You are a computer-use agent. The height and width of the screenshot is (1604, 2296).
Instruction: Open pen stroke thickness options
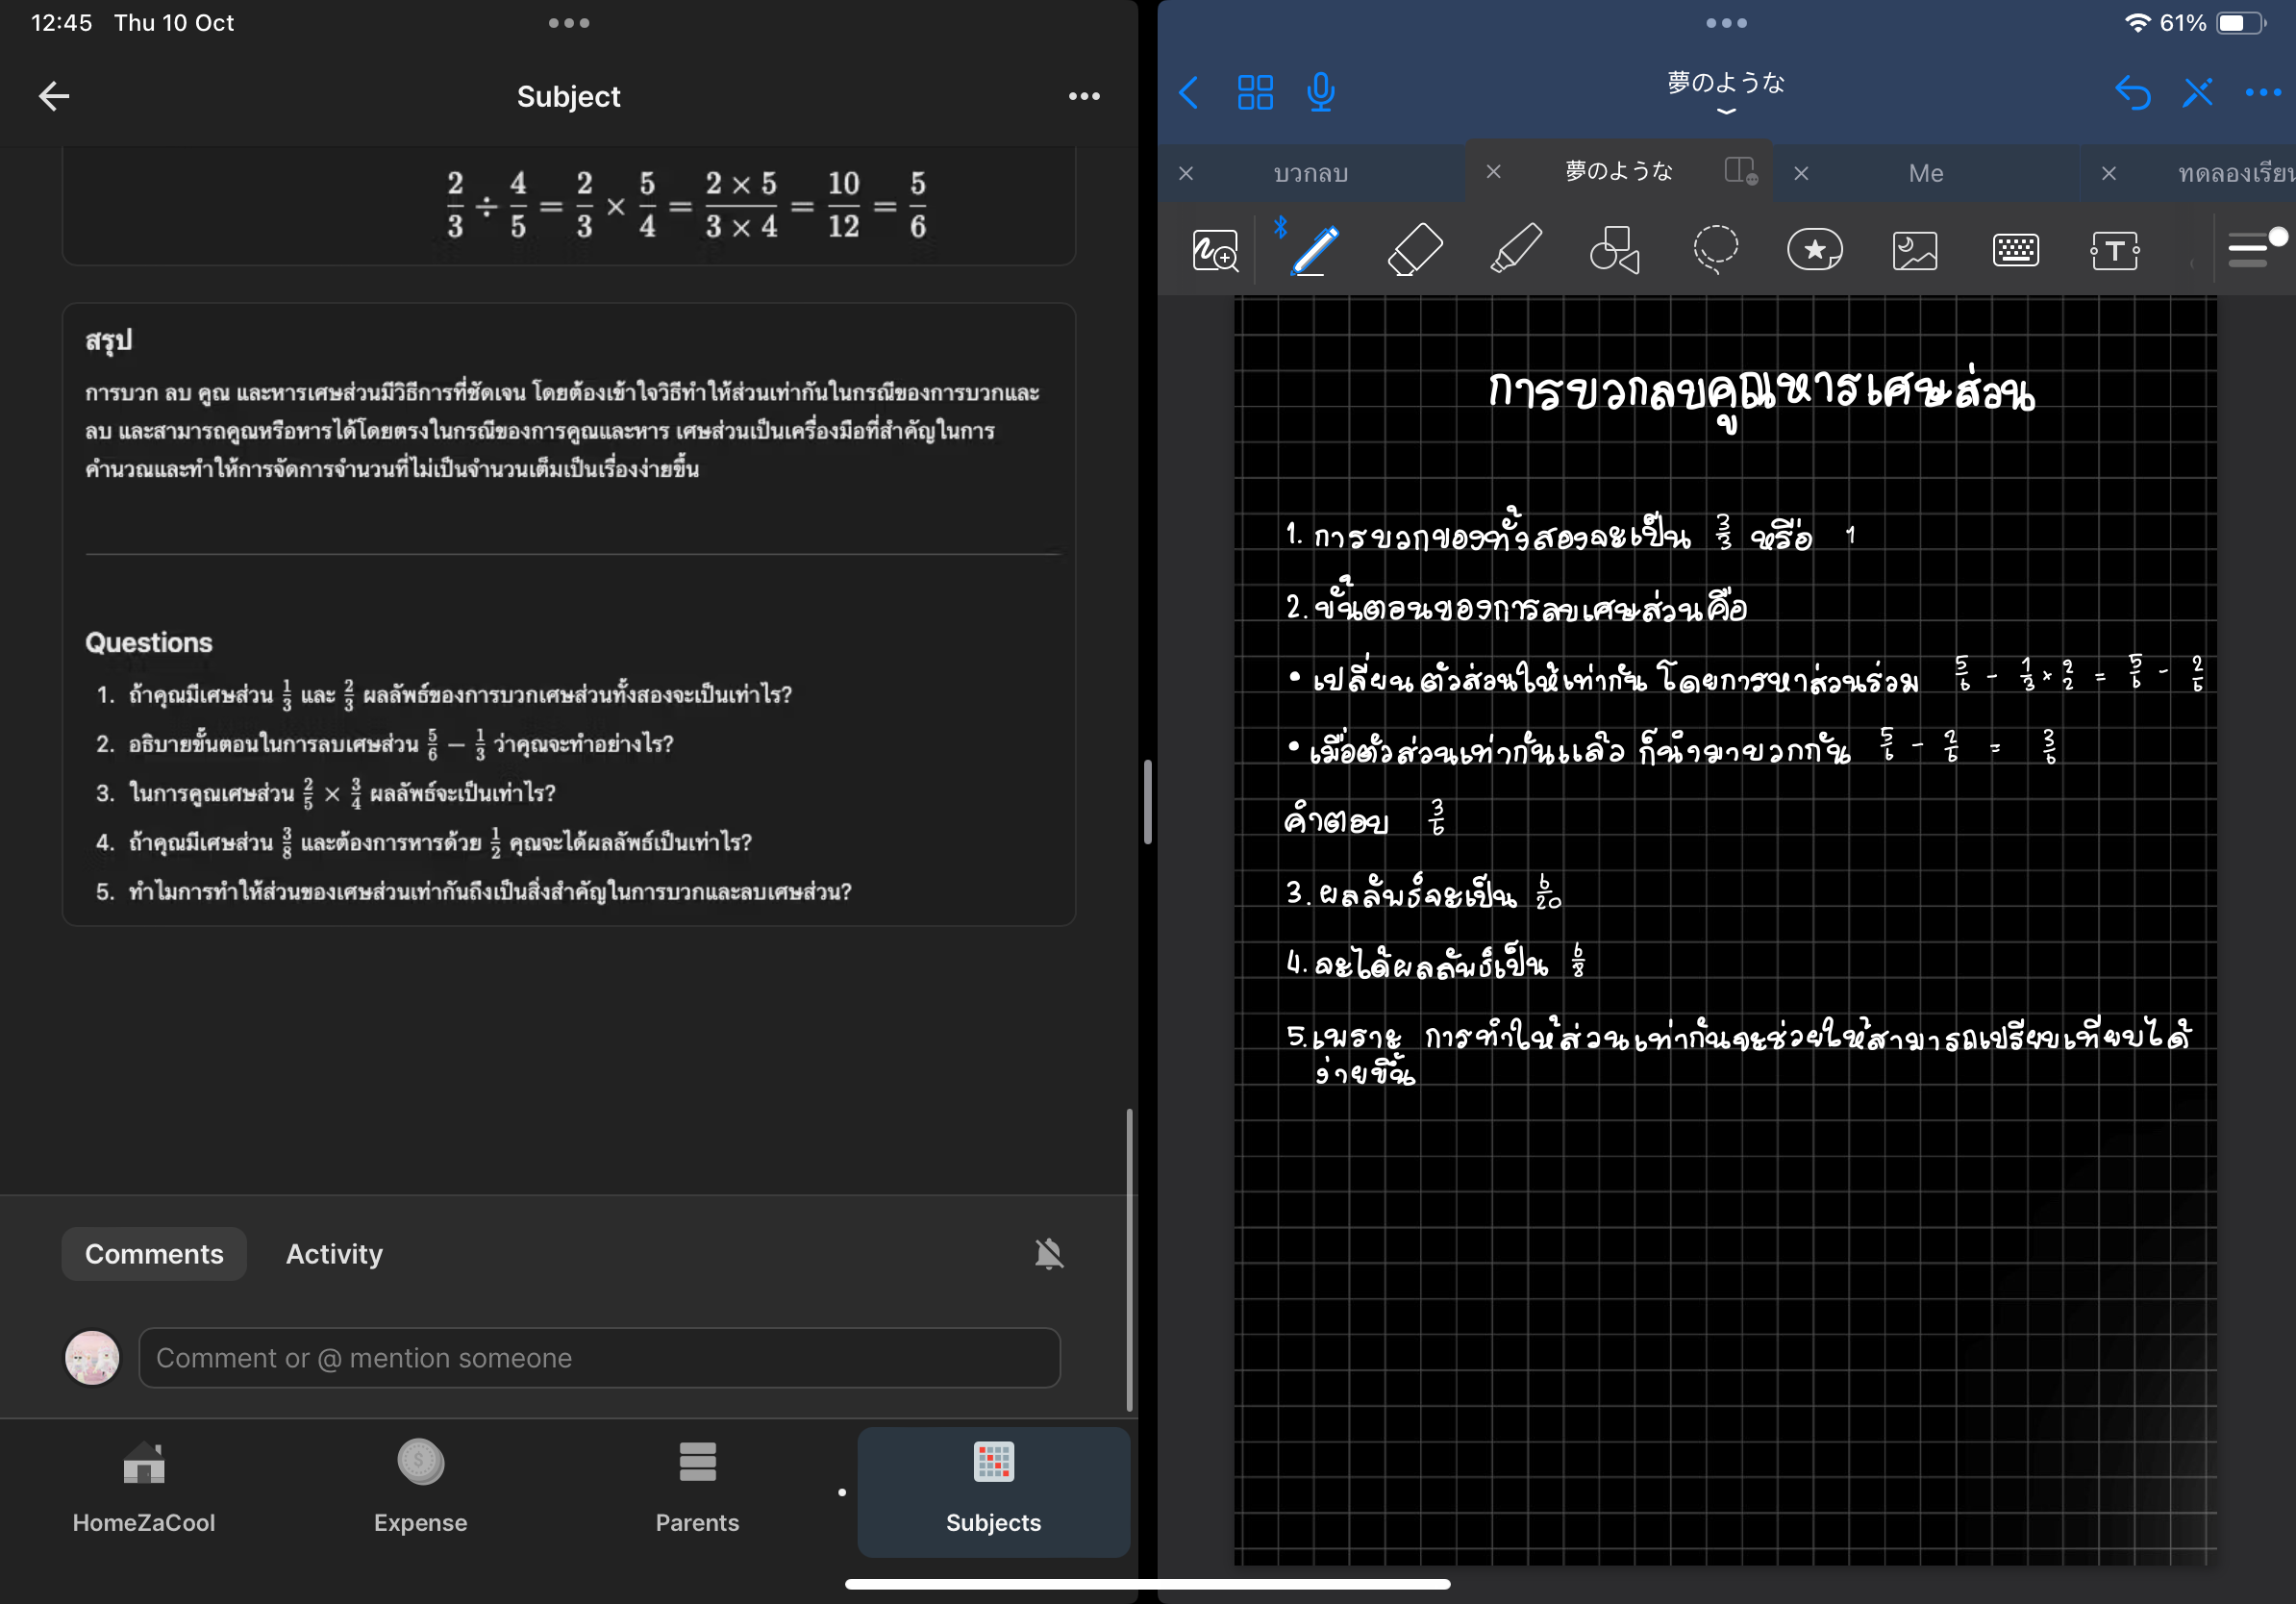(2250, 250)
